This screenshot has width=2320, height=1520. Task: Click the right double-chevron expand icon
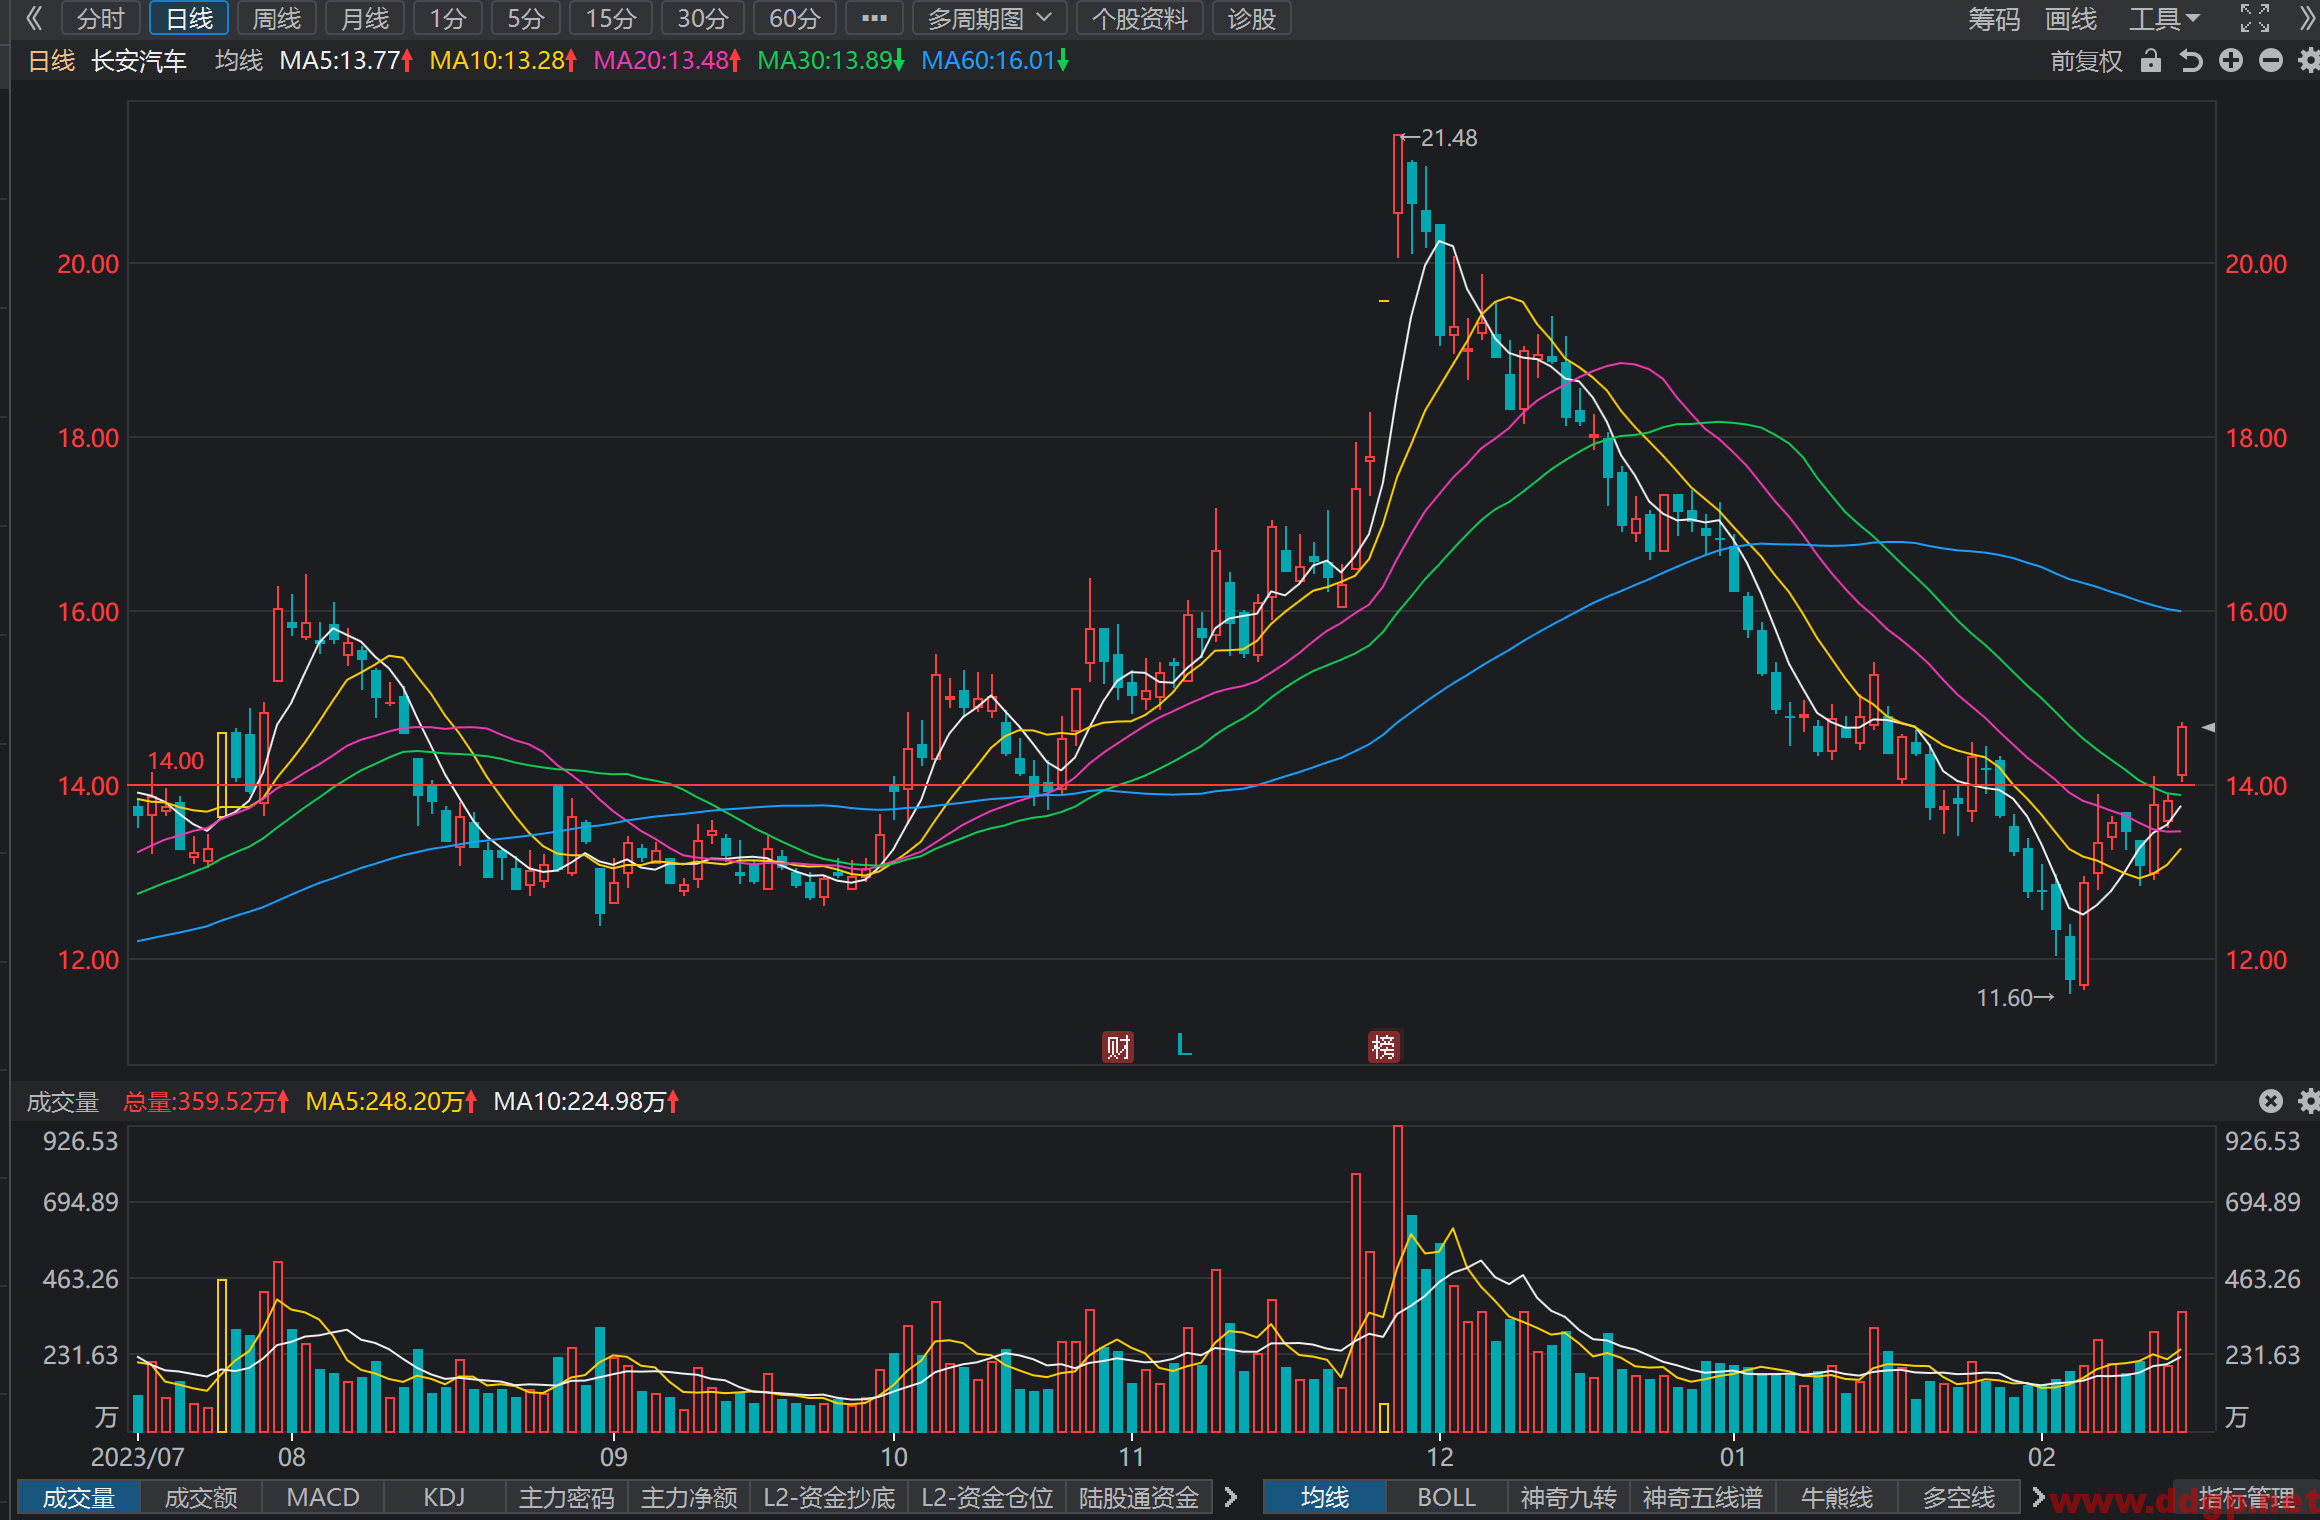pyautogui.click(x=2308, y=18)
